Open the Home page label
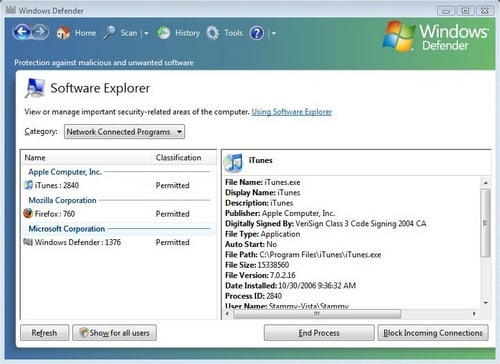 85,33
